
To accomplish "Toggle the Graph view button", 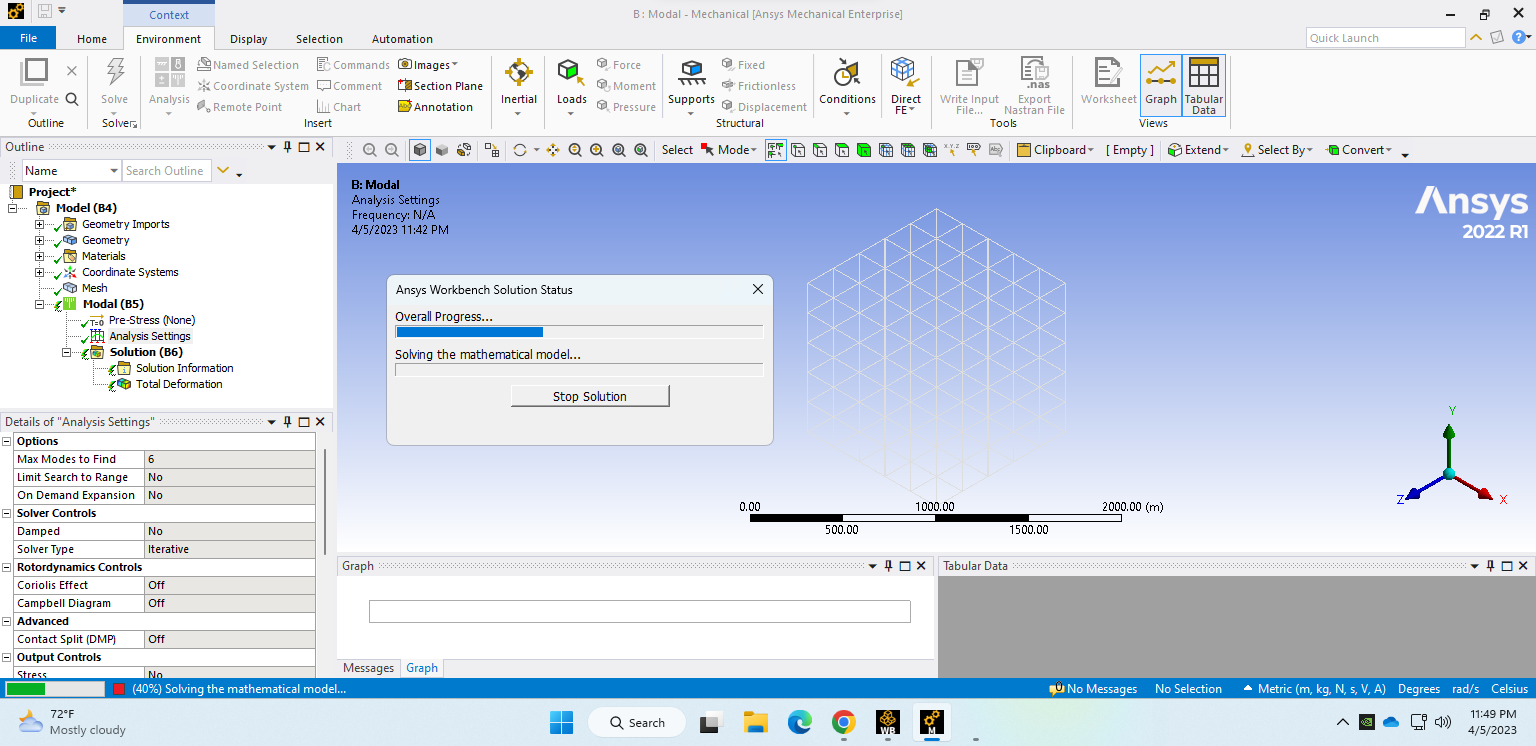I will coord(1160,85).
